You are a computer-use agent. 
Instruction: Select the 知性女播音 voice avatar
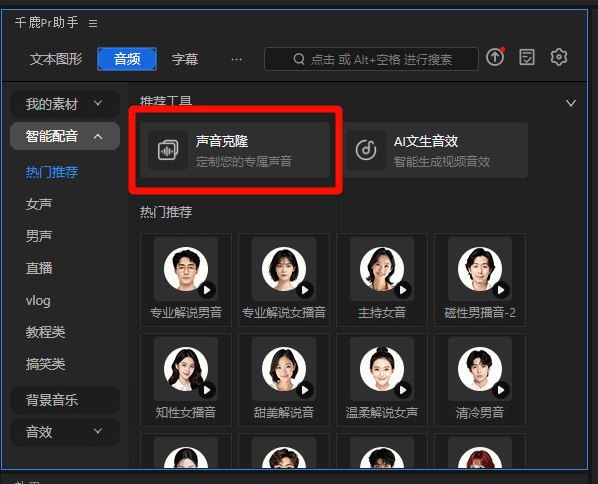186,369
